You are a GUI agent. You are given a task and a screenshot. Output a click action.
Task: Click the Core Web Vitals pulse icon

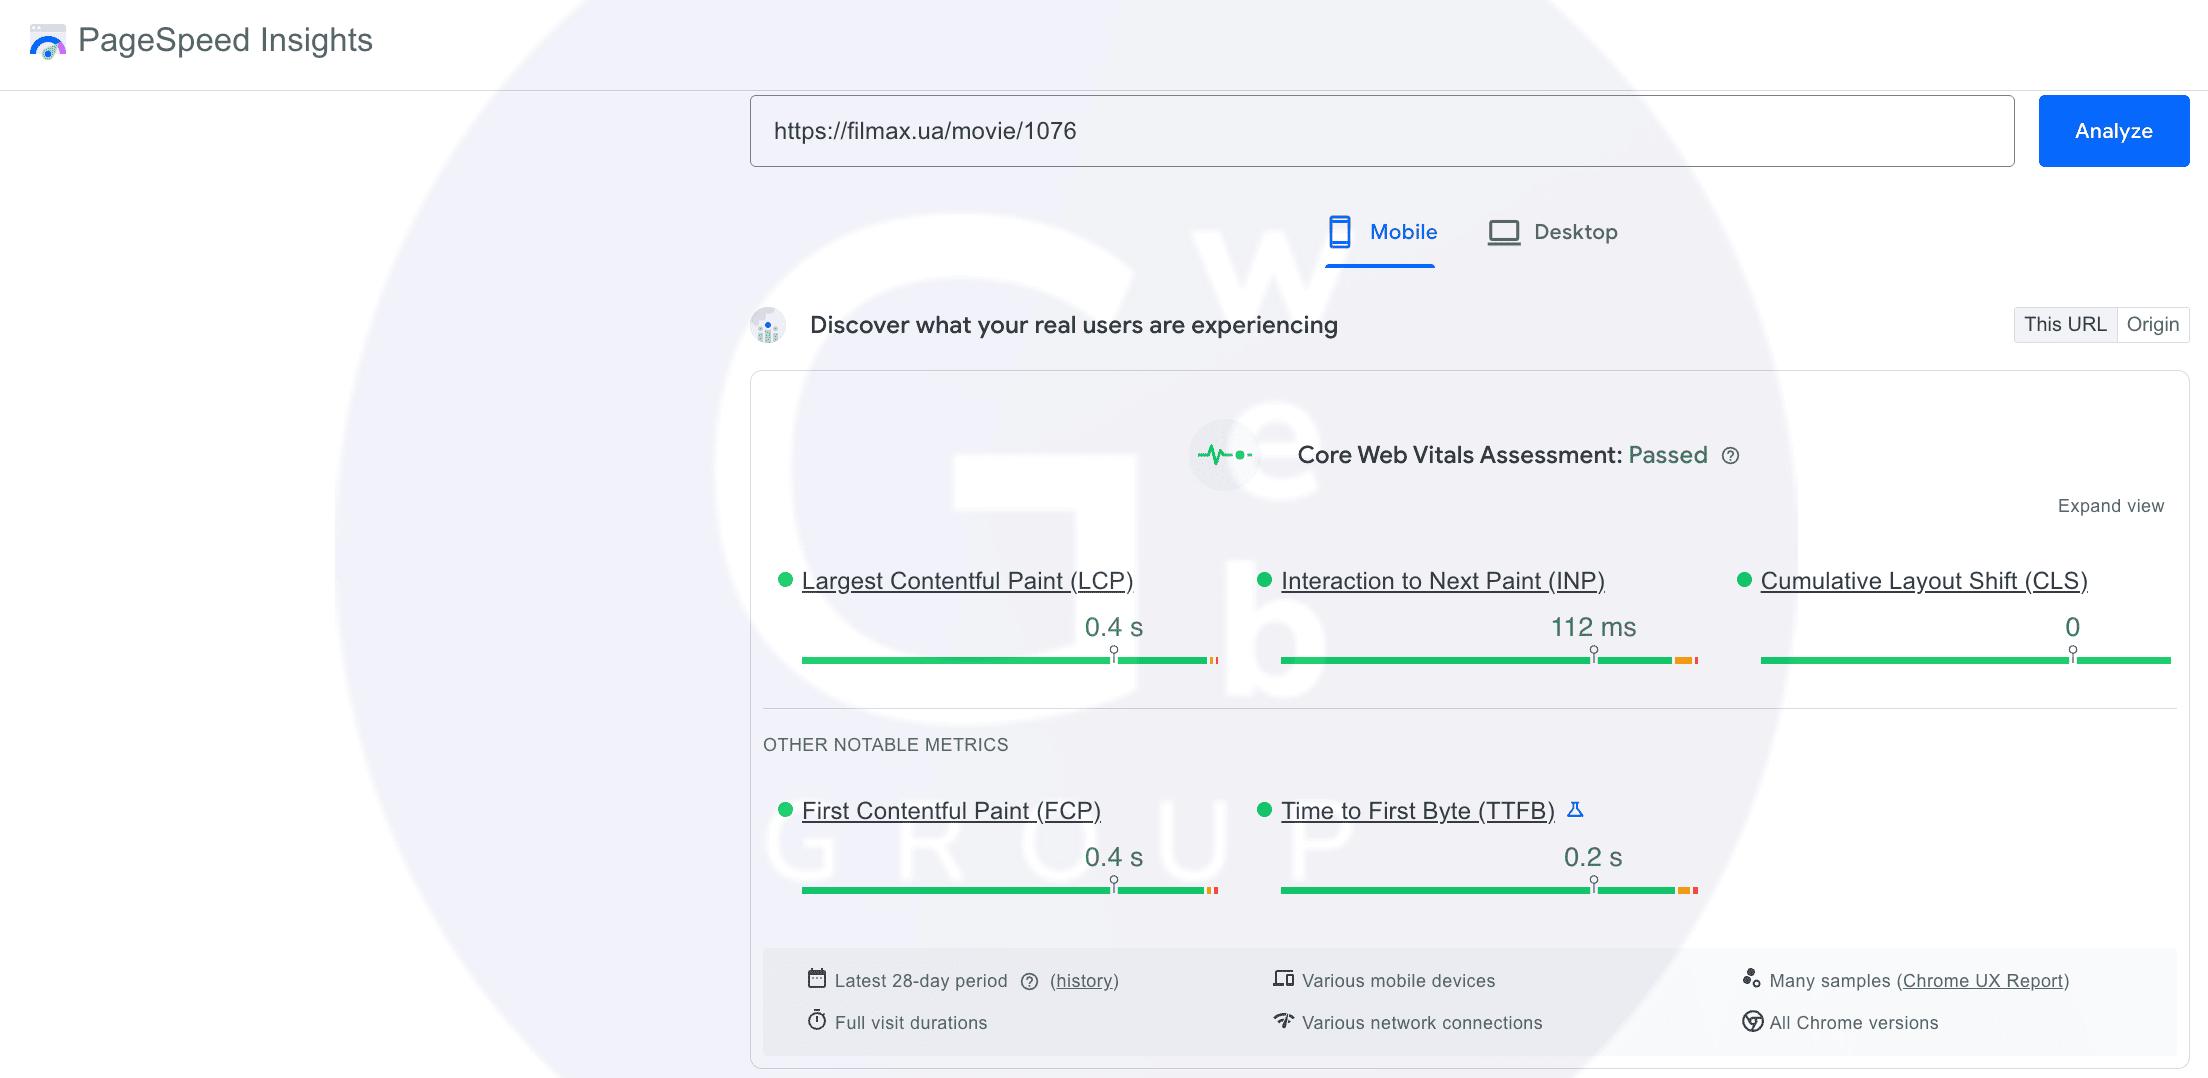[1223, 455]
